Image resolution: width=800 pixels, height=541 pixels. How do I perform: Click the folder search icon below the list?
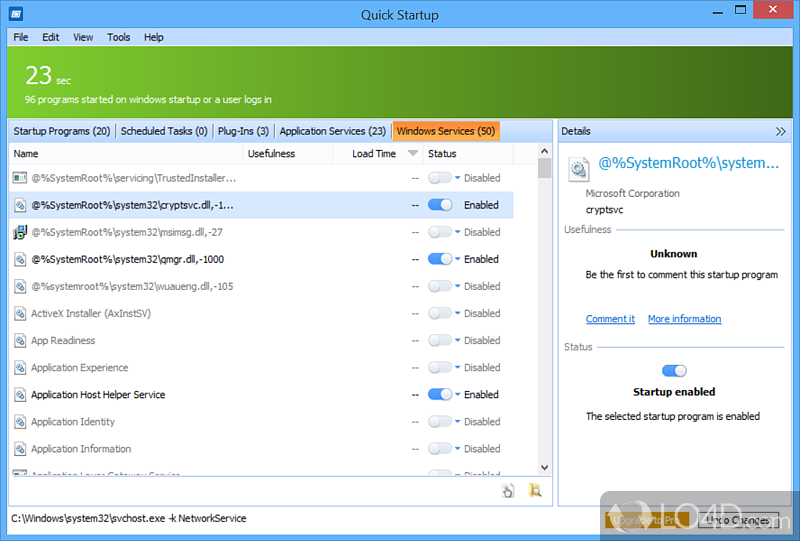pos(535,490)
